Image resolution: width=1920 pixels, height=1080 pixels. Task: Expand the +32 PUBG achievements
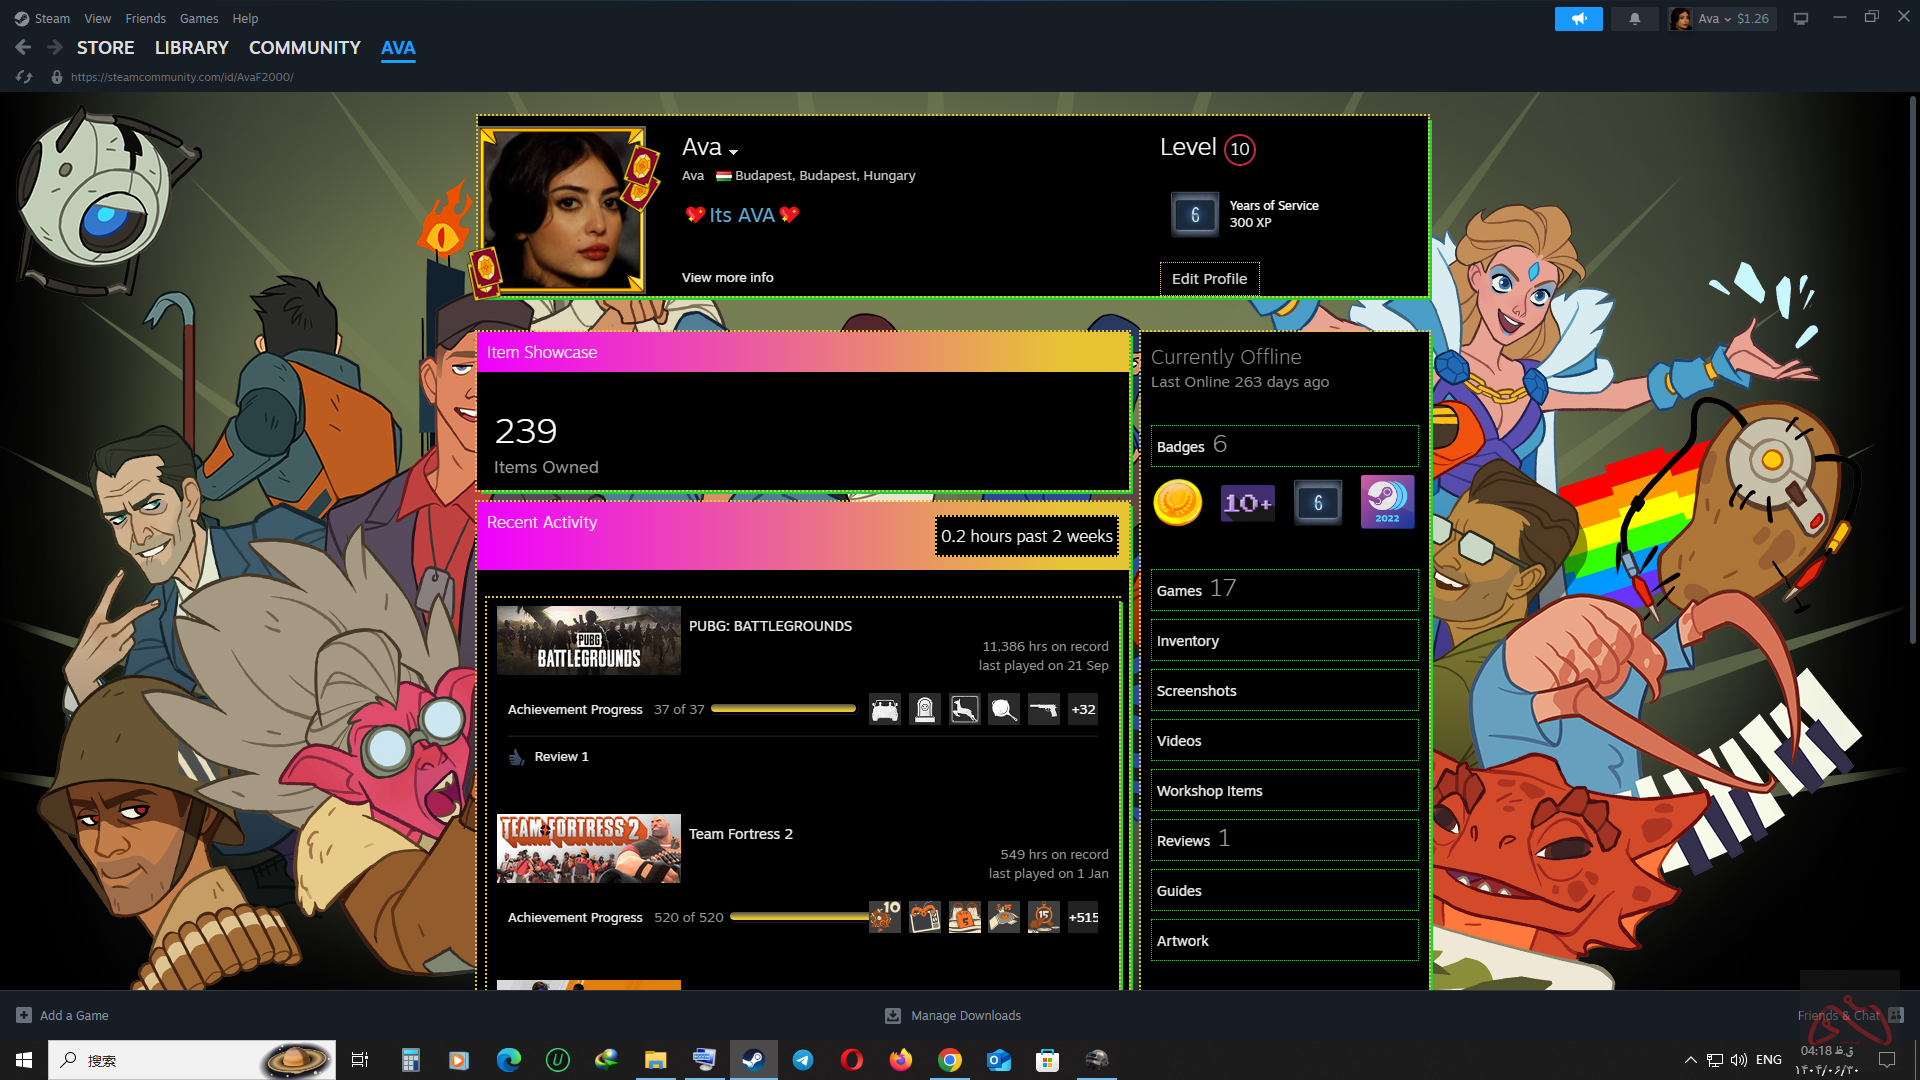[x=1083, y=709]
